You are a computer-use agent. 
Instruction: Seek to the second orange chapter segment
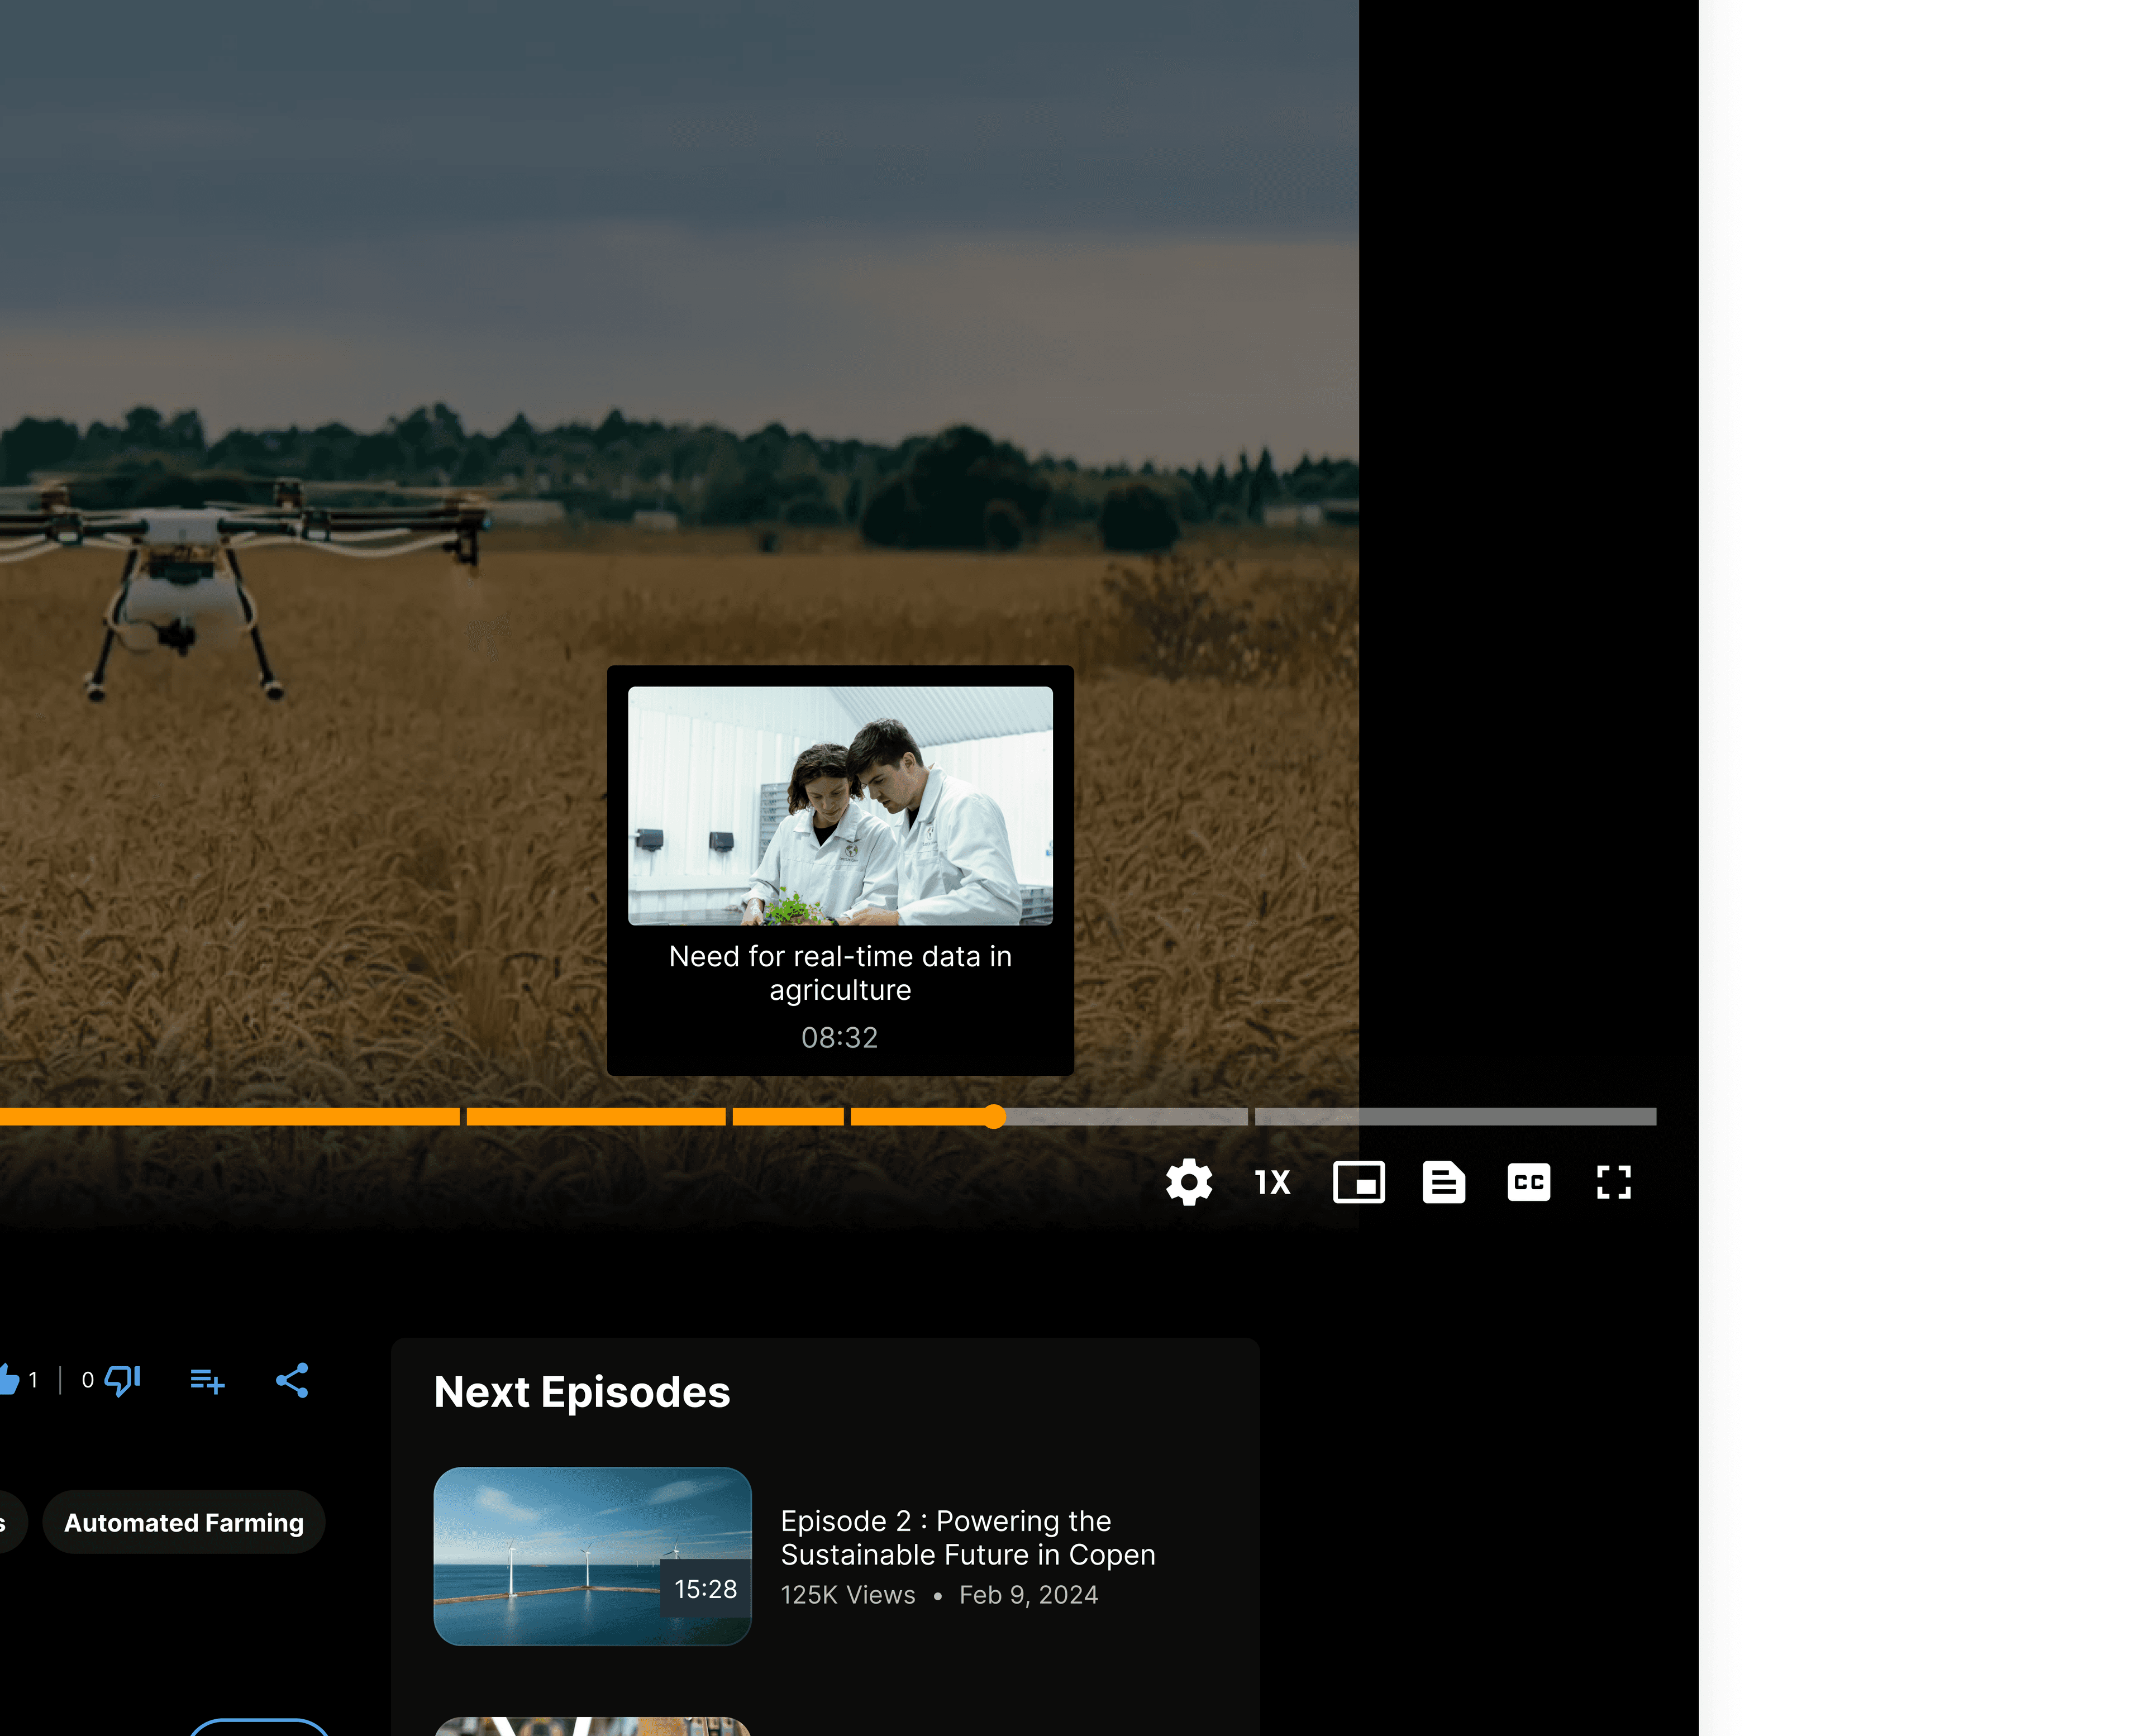tap(596, 1117)
